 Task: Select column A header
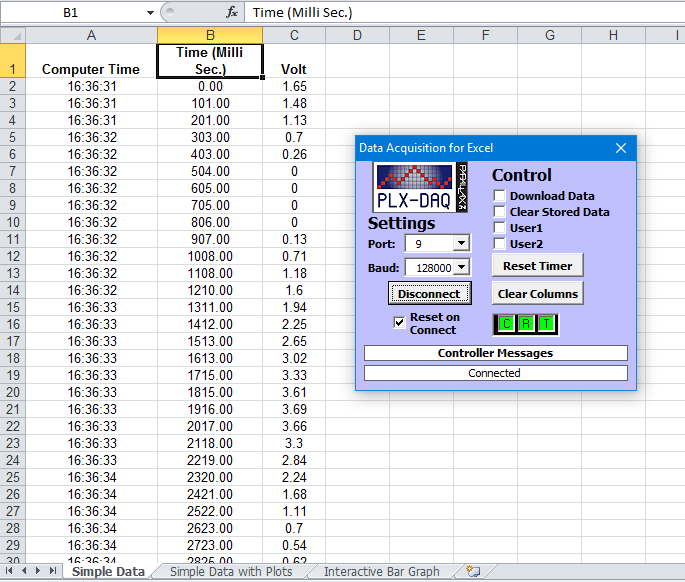tap(91, 35)
